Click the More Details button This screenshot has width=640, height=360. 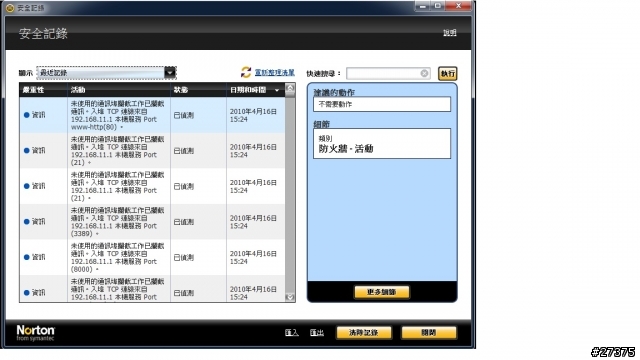382,292
